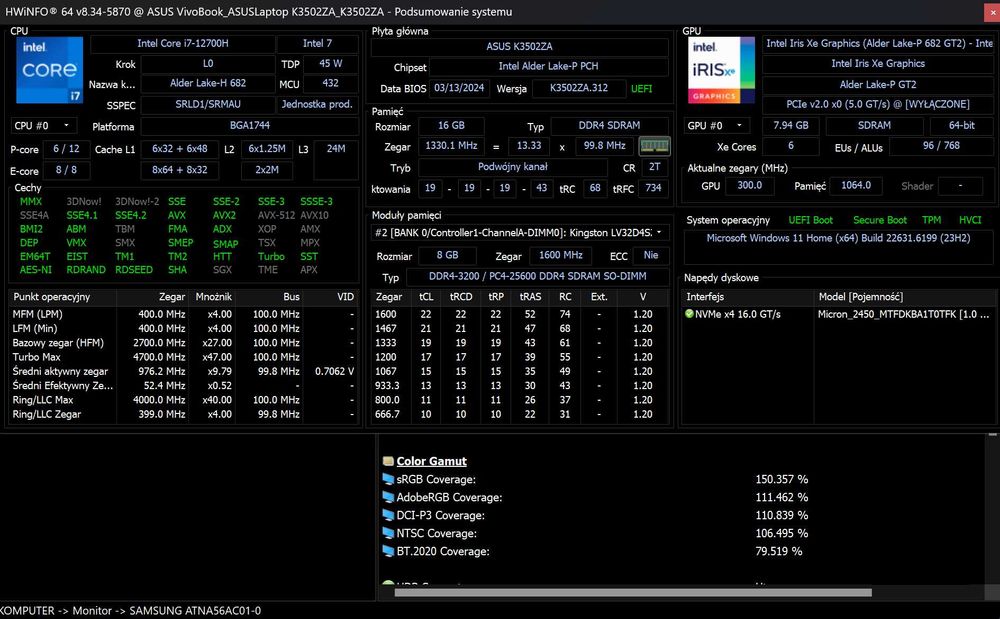Click the Color Gamut heading link

tap(431, 462)
